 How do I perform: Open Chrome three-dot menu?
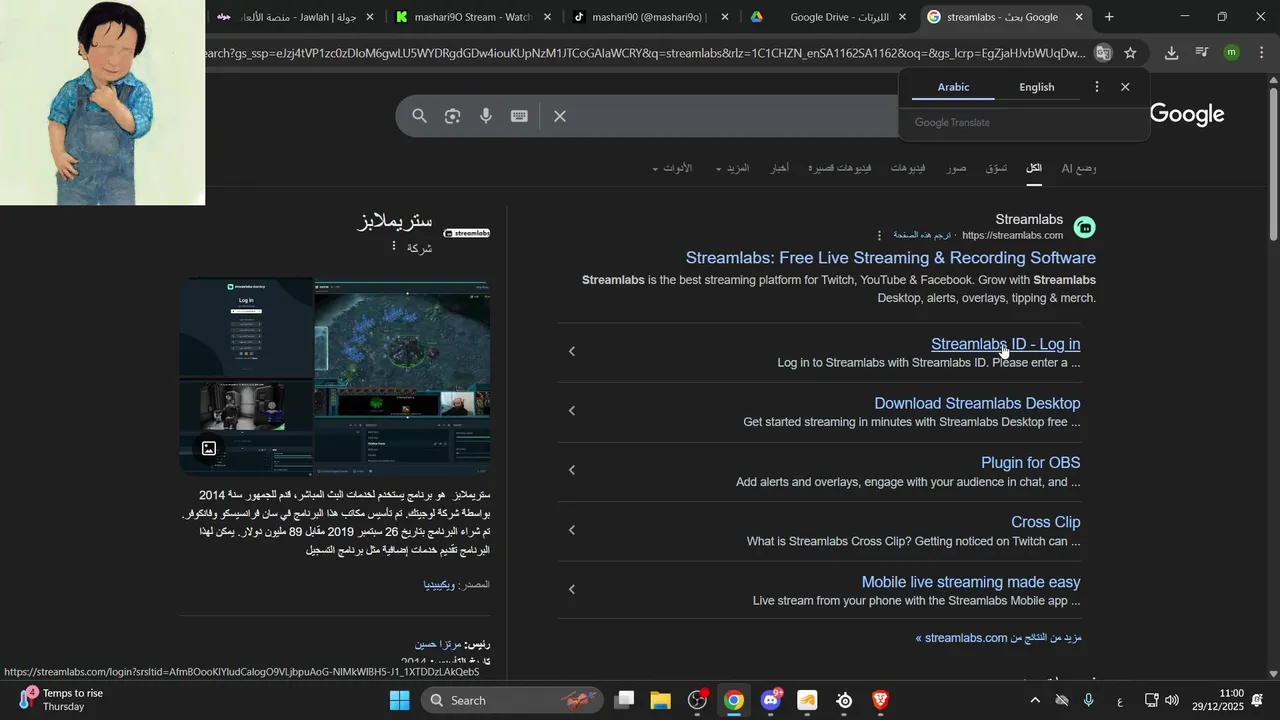click(1261, 53)
